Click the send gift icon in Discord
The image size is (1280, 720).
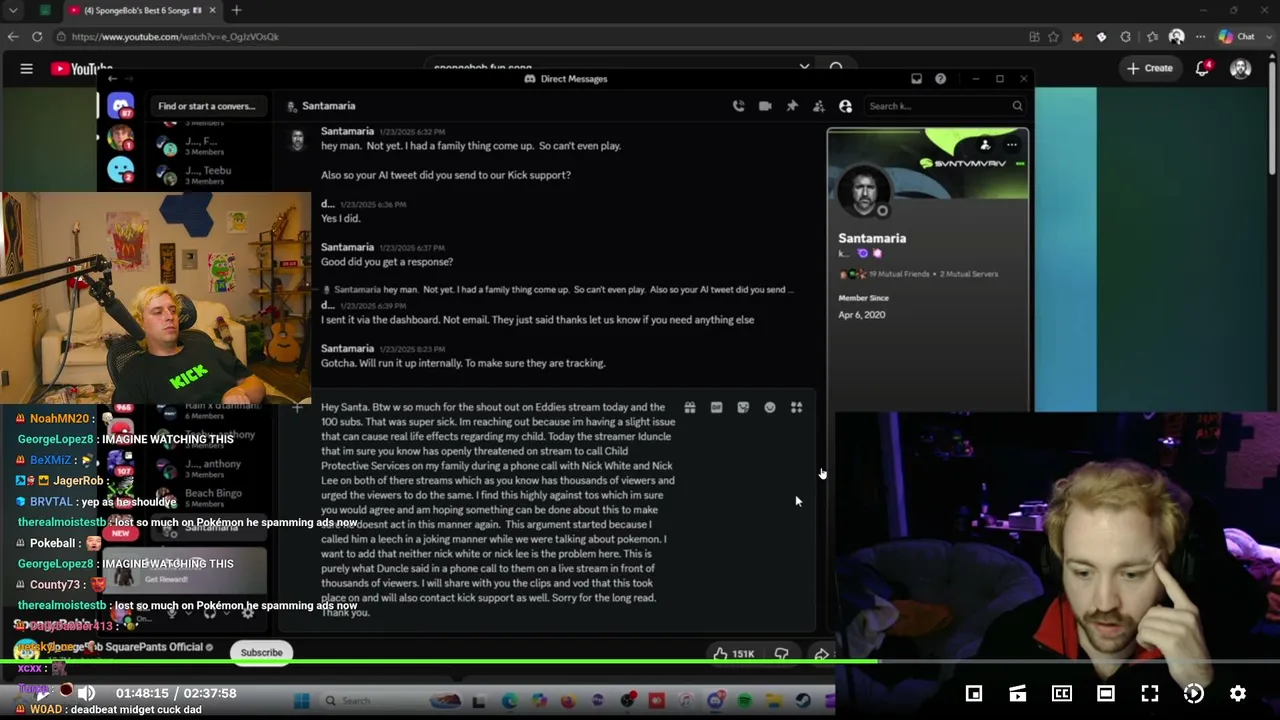point(690,408)
